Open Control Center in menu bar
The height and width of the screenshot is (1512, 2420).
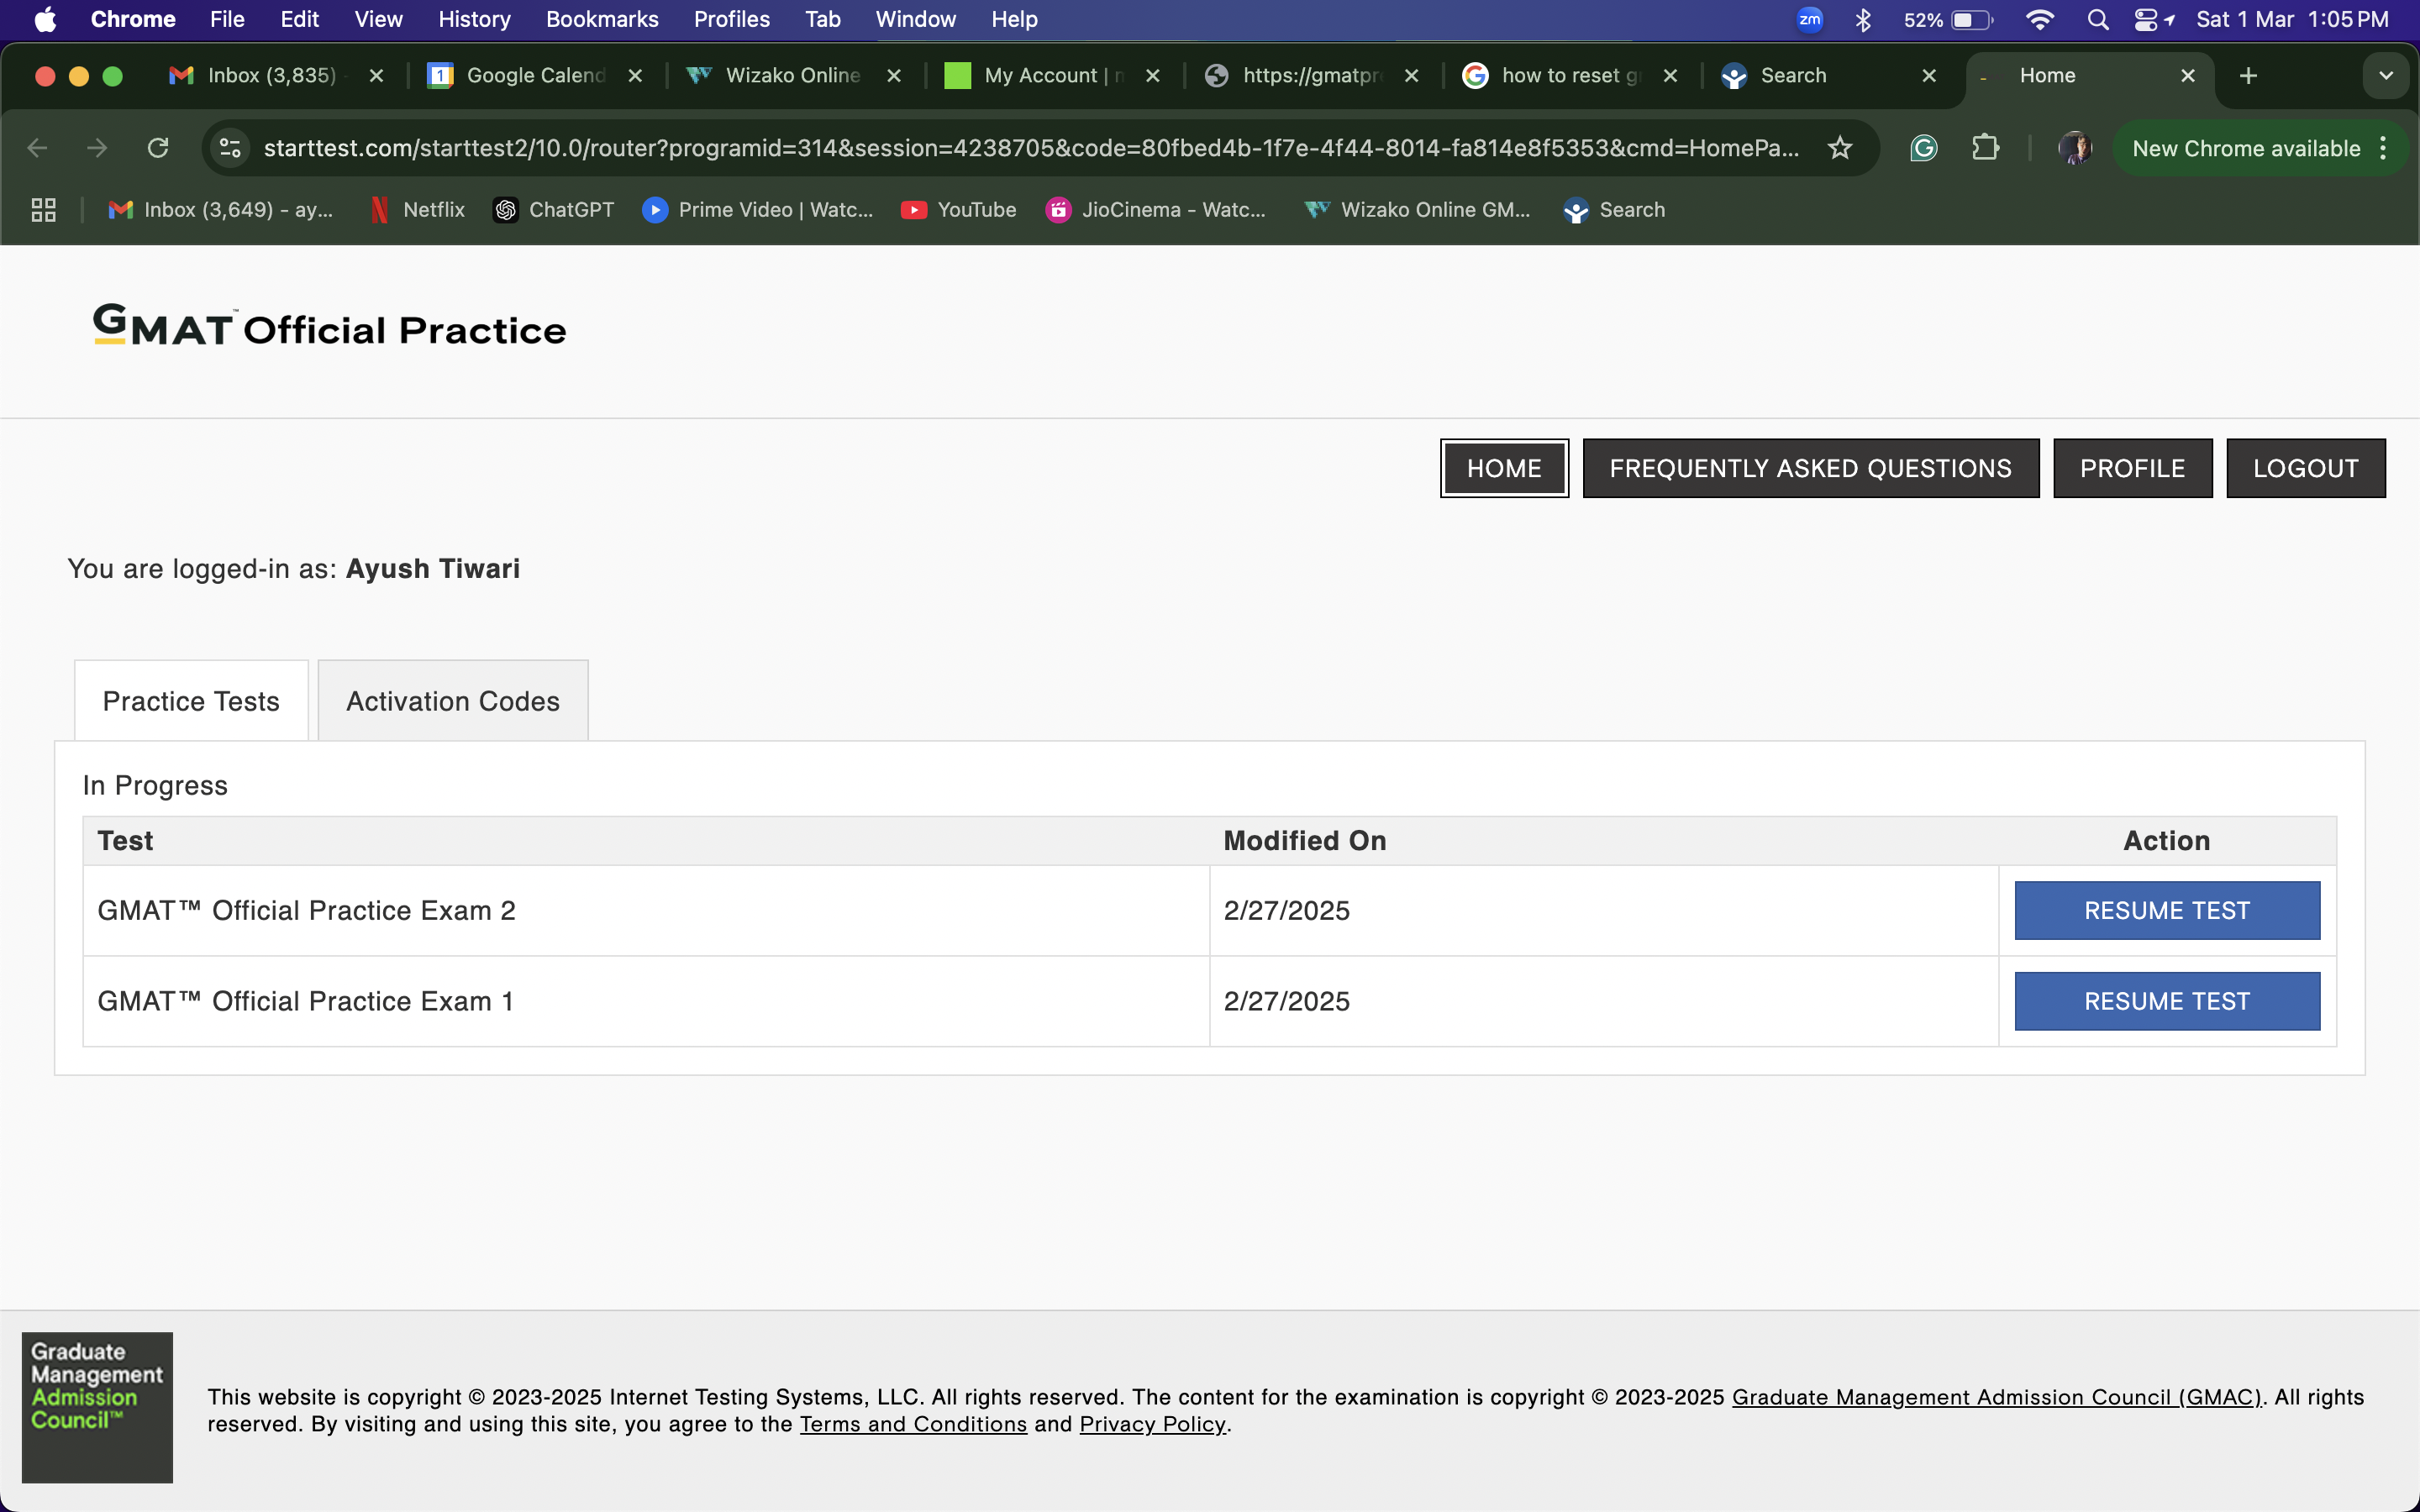(2145, 19)
